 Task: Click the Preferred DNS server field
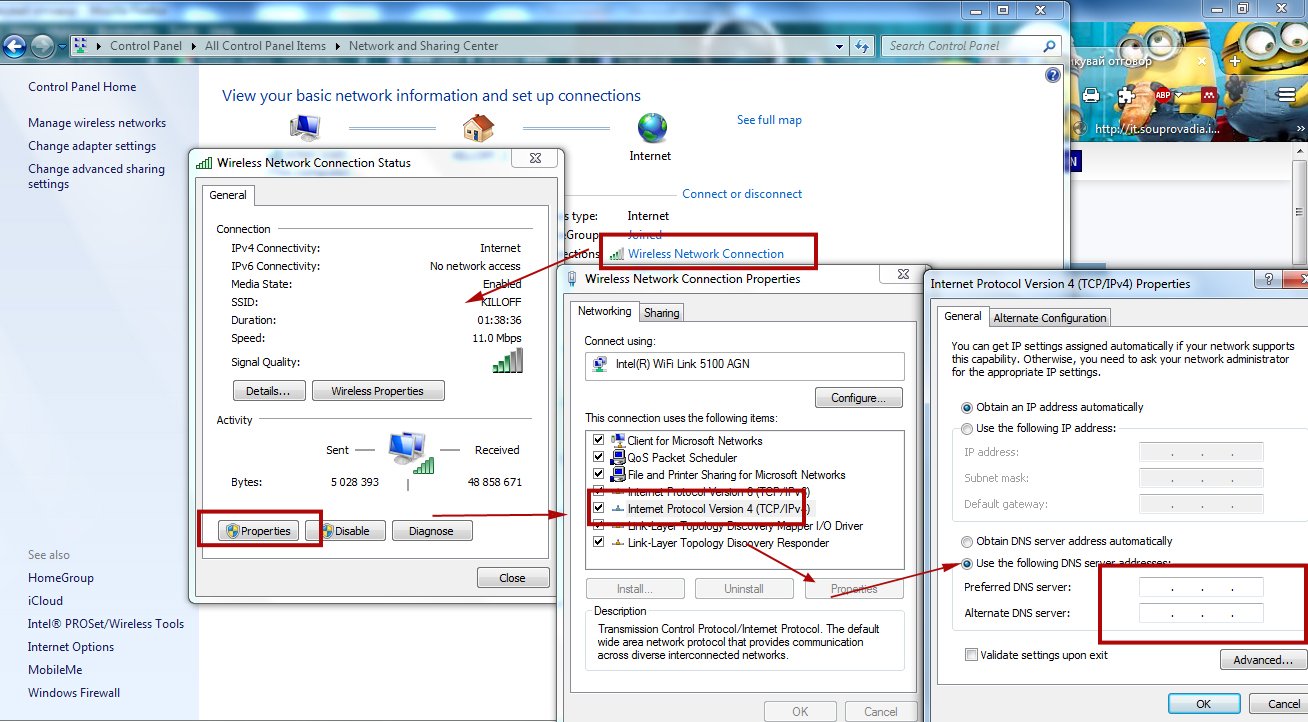tap(1201, 588)
